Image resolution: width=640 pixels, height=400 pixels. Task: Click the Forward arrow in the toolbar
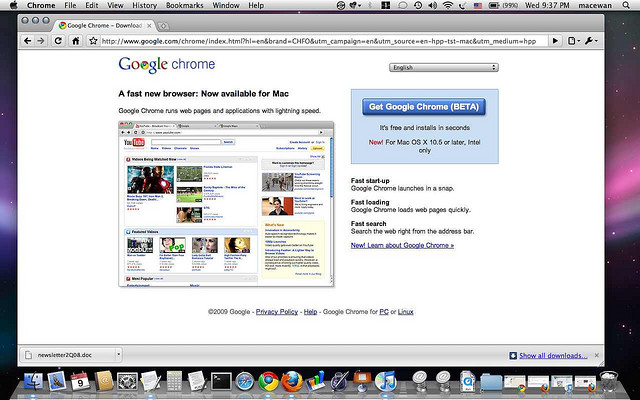[x=40, y=41]
